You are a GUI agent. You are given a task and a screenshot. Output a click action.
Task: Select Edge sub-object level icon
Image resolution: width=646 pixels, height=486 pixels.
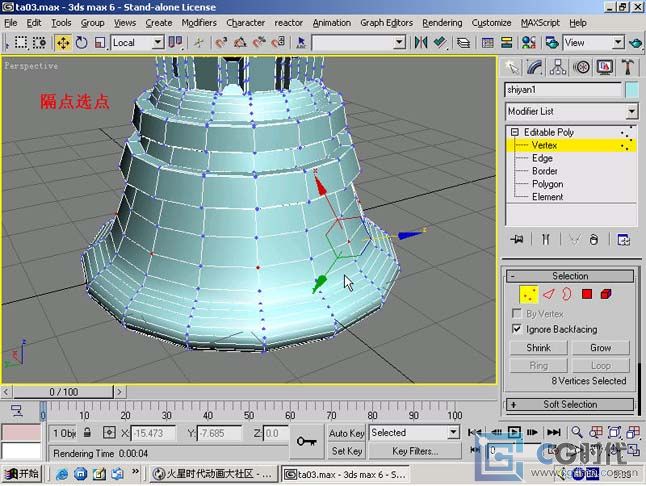coord(549,294)
